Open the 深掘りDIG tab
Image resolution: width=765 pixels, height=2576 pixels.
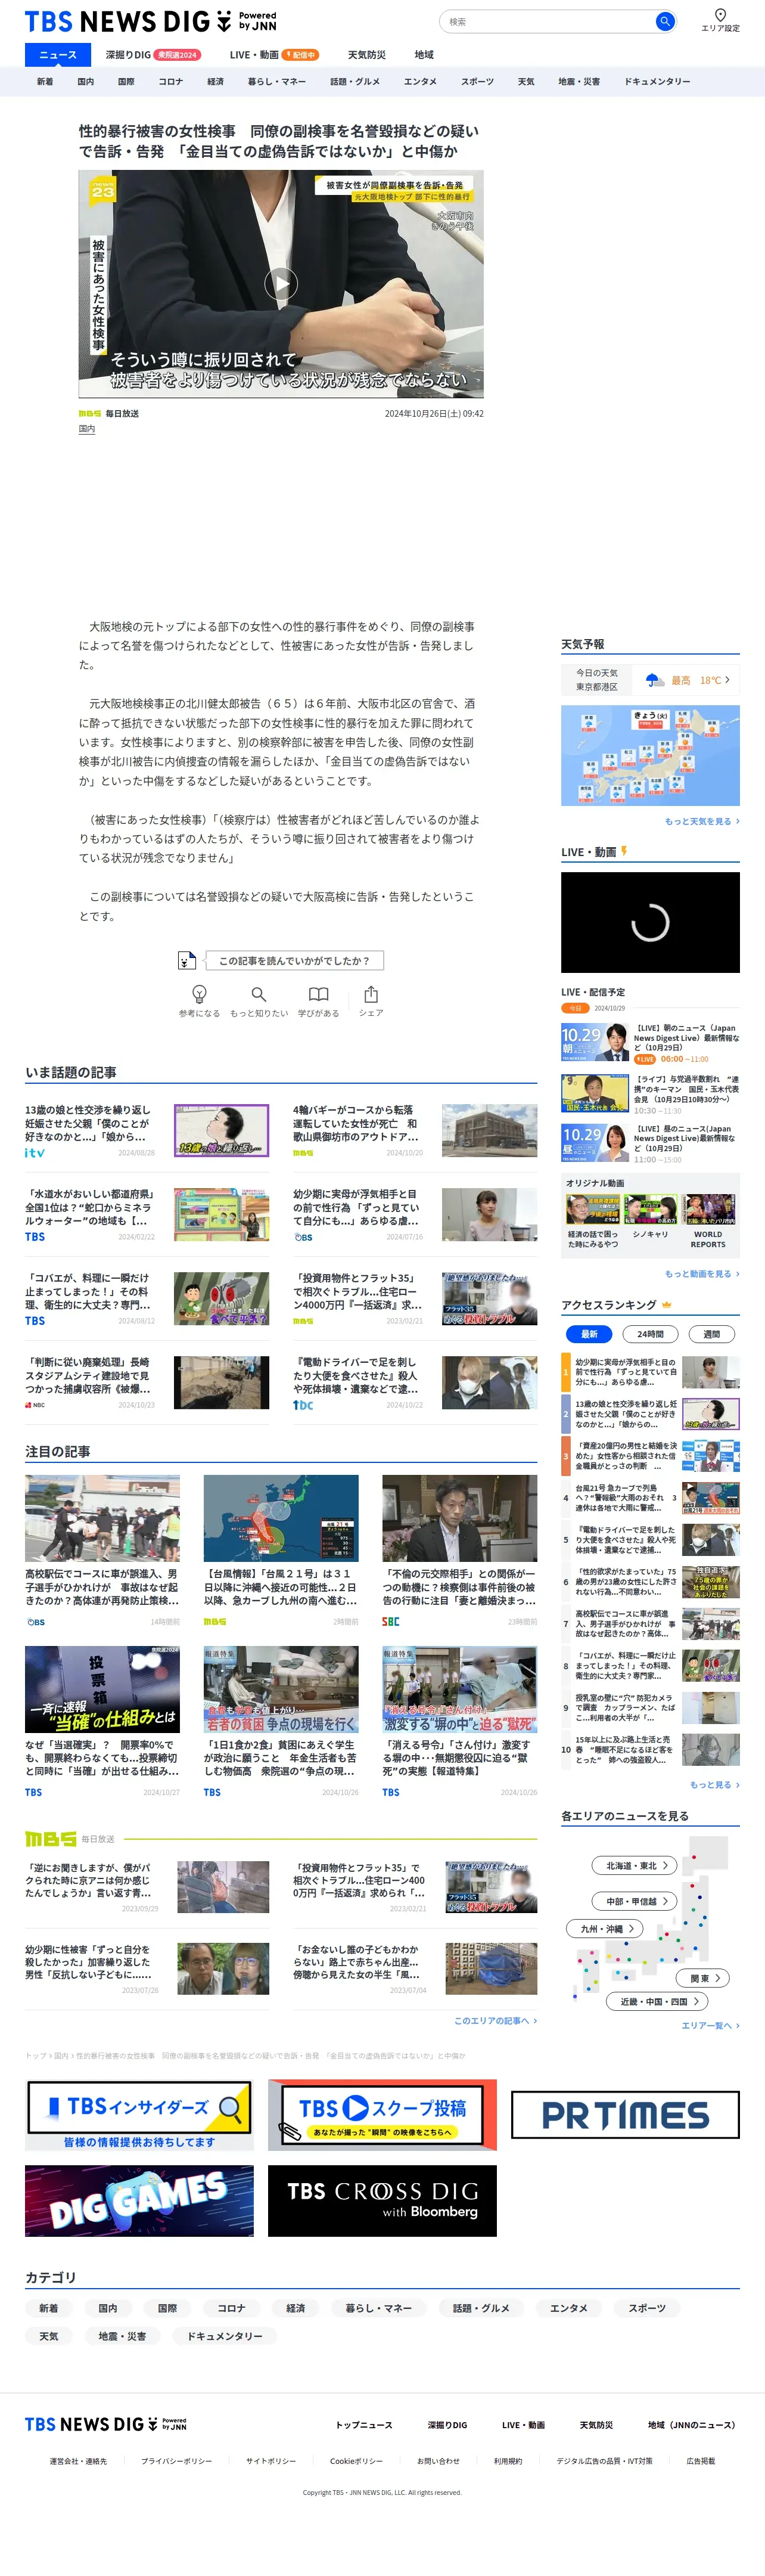pos(152,55)
